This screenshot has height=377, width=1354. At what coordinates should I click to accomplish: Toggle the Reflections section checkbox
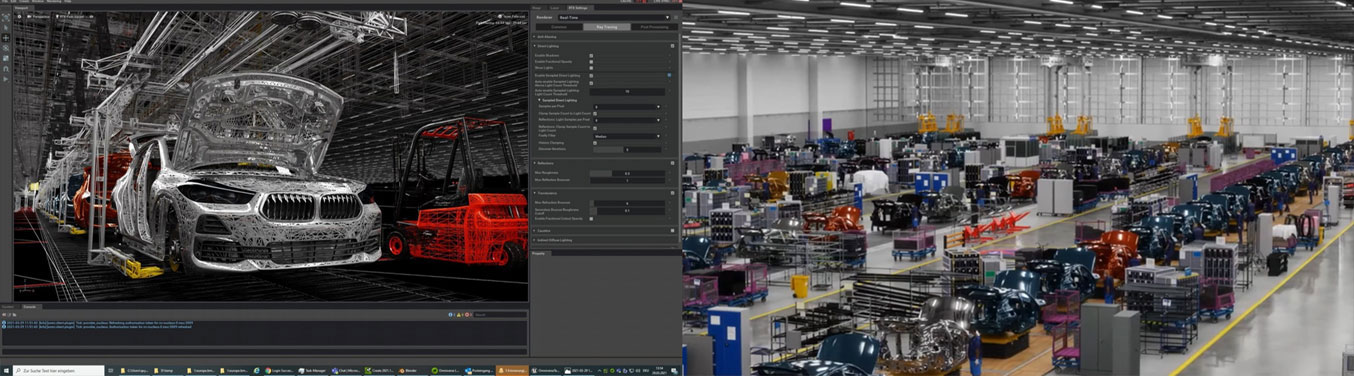pyautogui.click(x=672, y=163)
